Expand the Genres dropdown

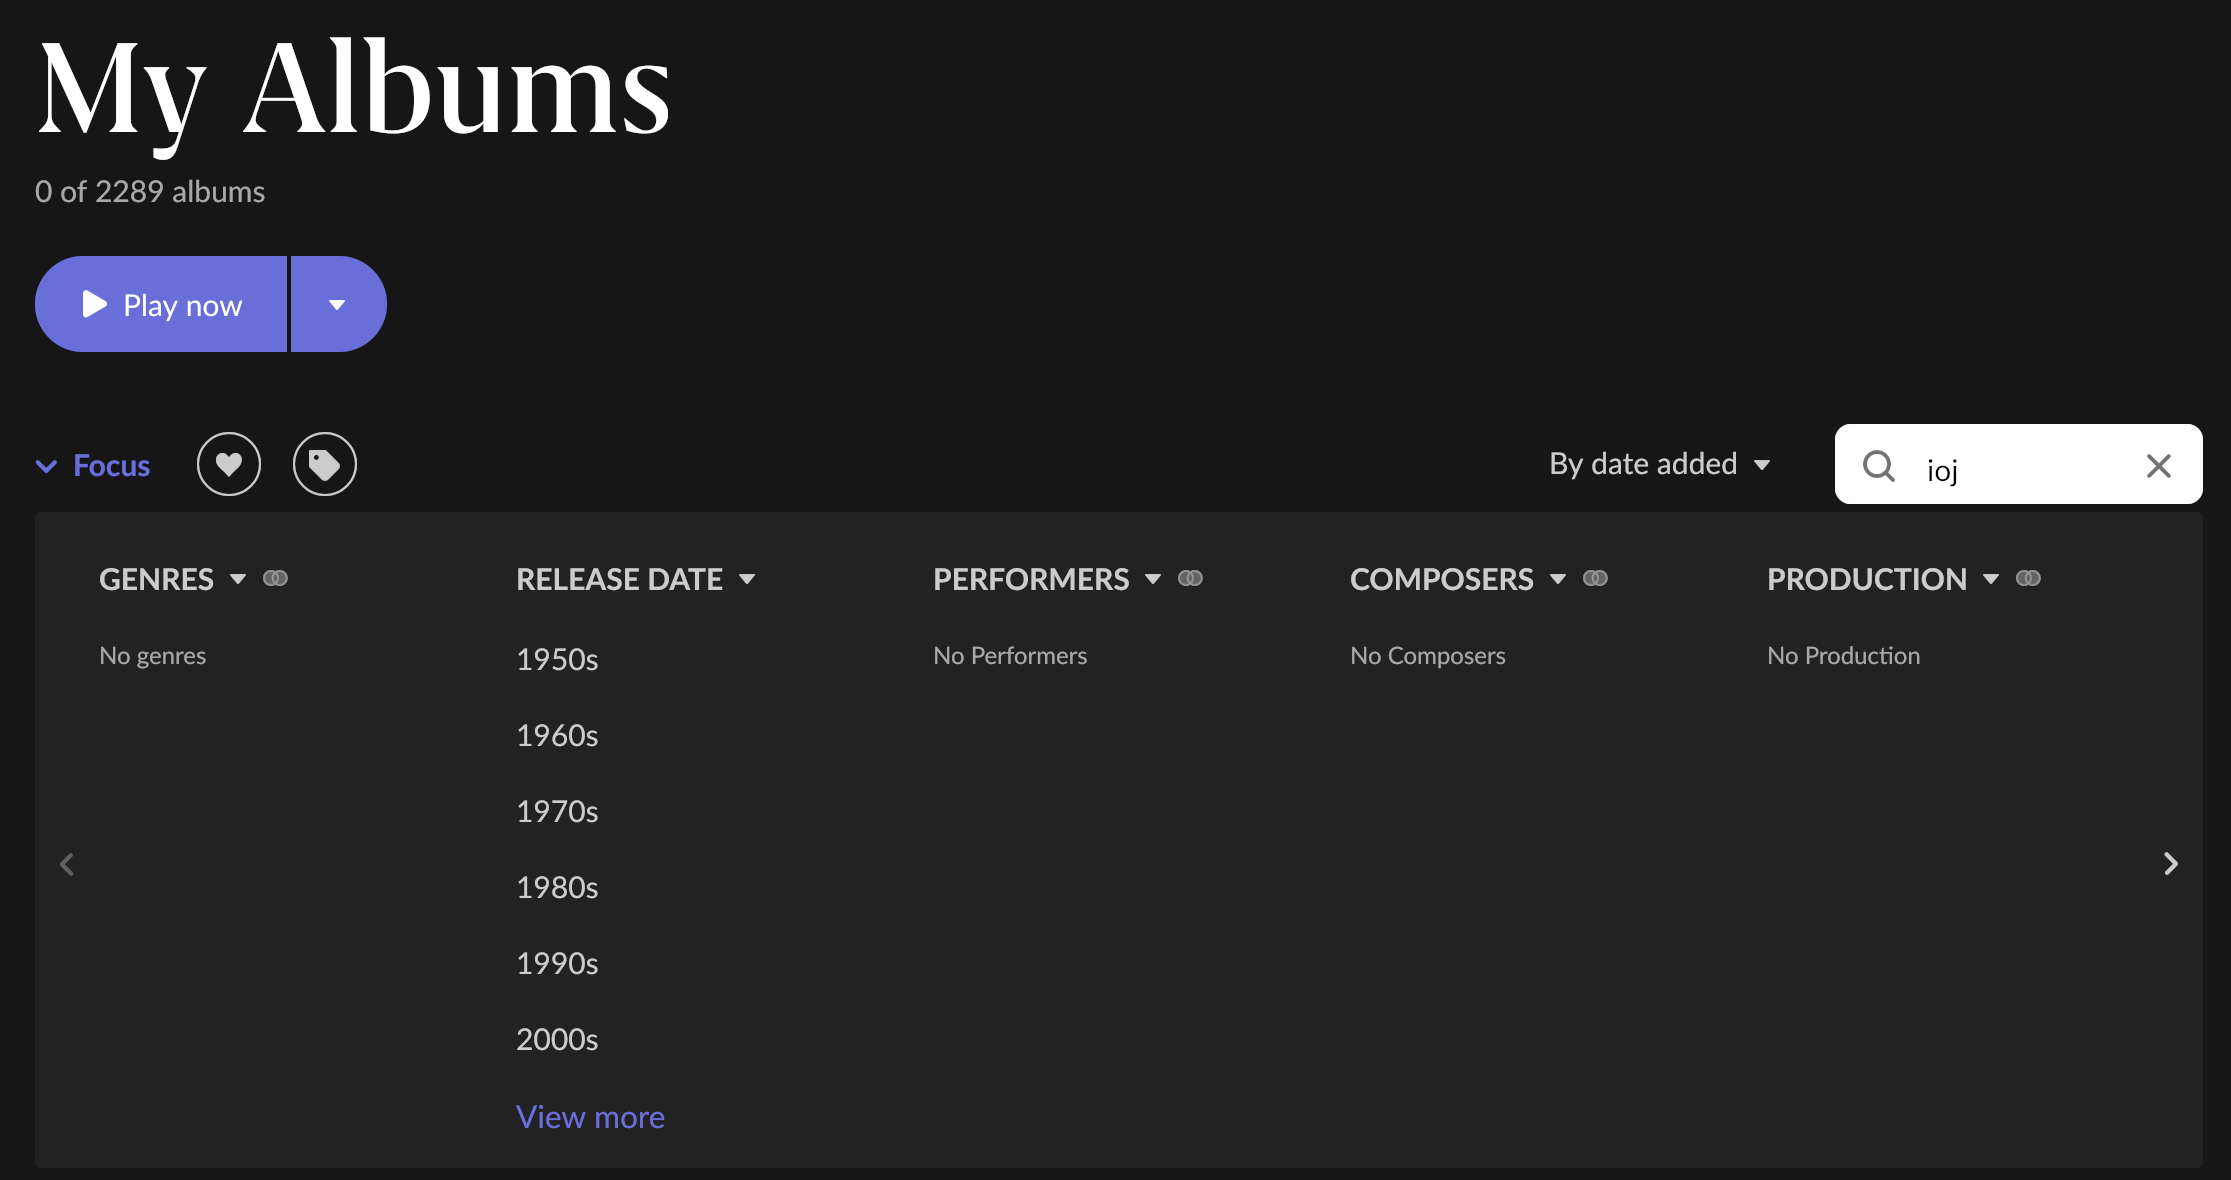pyautogui.click(x=238, y=579)
